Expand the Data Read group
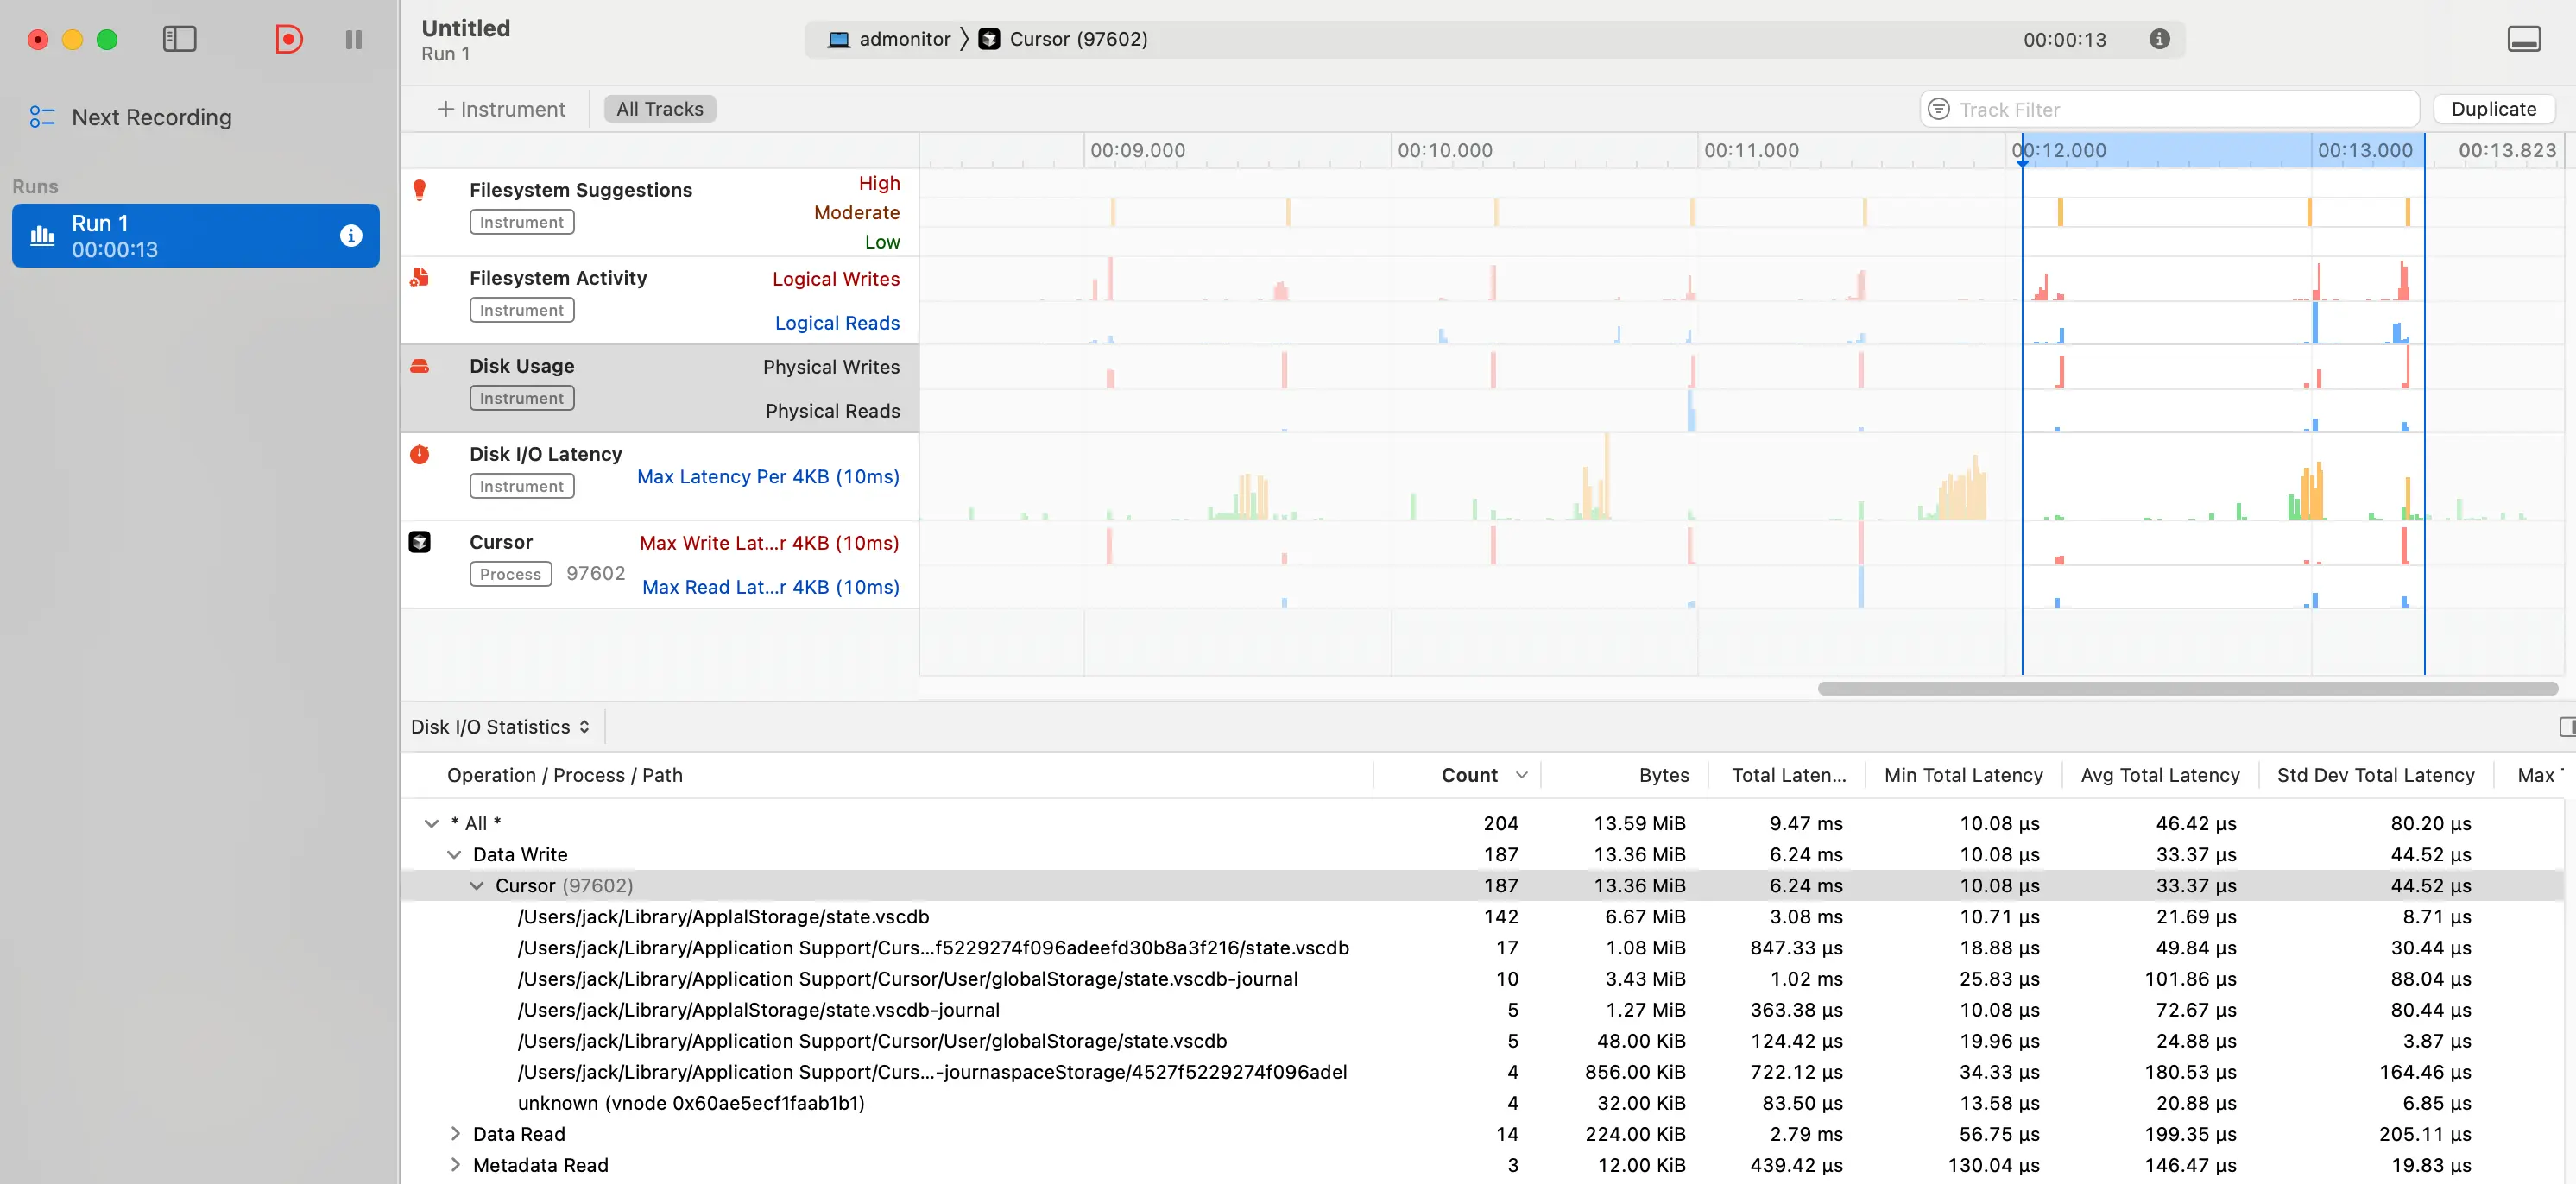The height and width of the screenshot is (1184, 2576). 455,1134
